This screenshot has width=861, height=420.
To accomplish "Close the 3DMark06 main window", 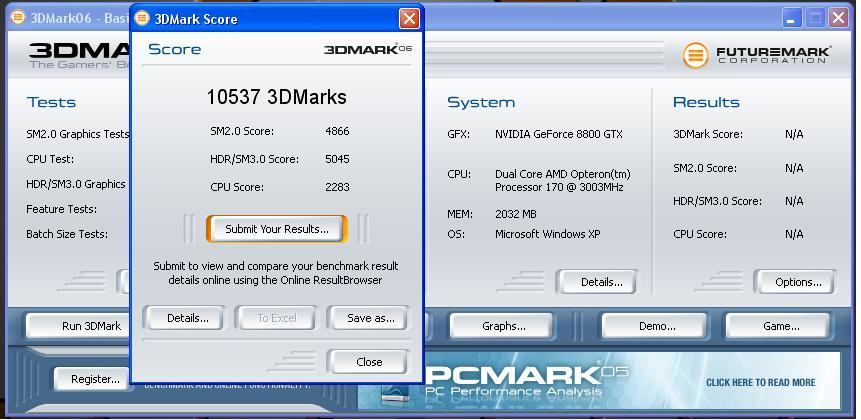I will click(838, 18).
